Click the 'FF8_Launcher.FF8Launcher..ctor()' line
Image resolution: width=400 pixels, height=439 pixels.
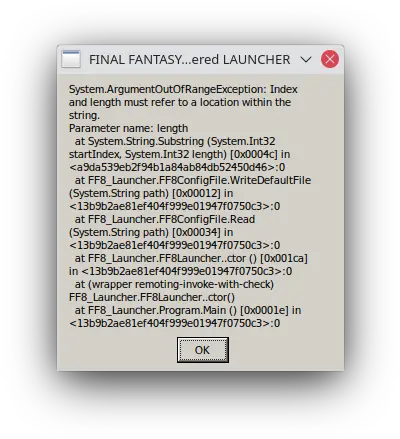[x=152, y=297]
